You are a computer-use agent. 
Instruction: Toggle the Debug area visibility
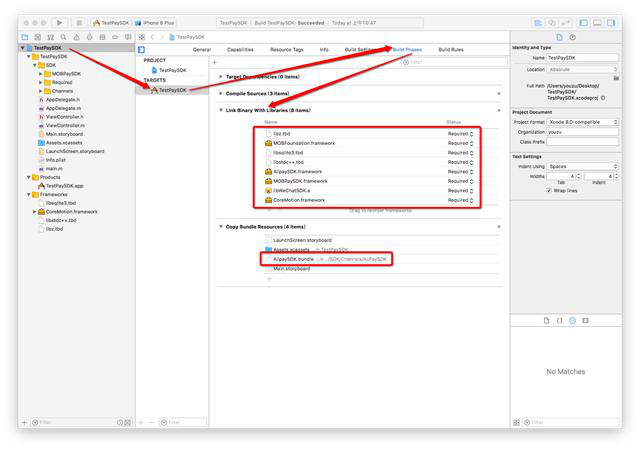597,23
